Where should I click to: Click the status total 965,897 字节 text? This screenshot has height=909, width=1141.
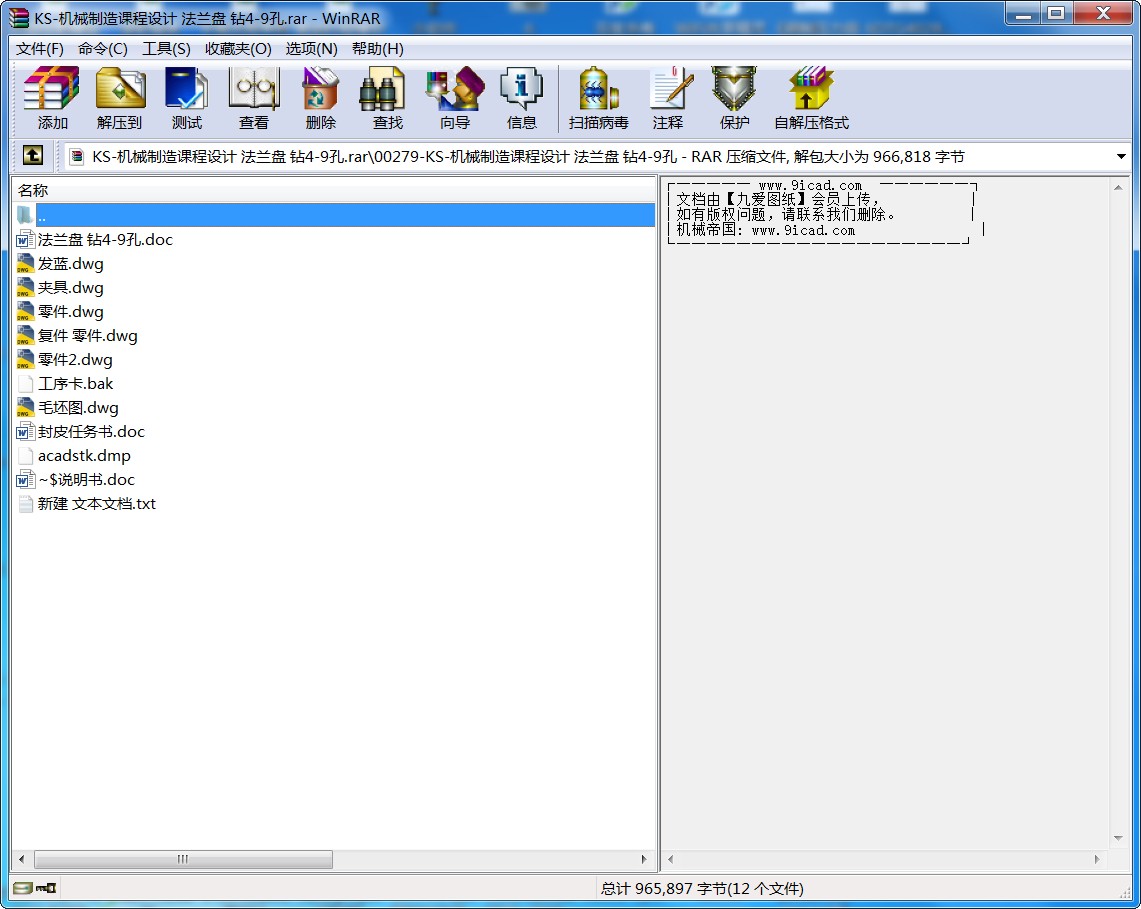point(702,889)
